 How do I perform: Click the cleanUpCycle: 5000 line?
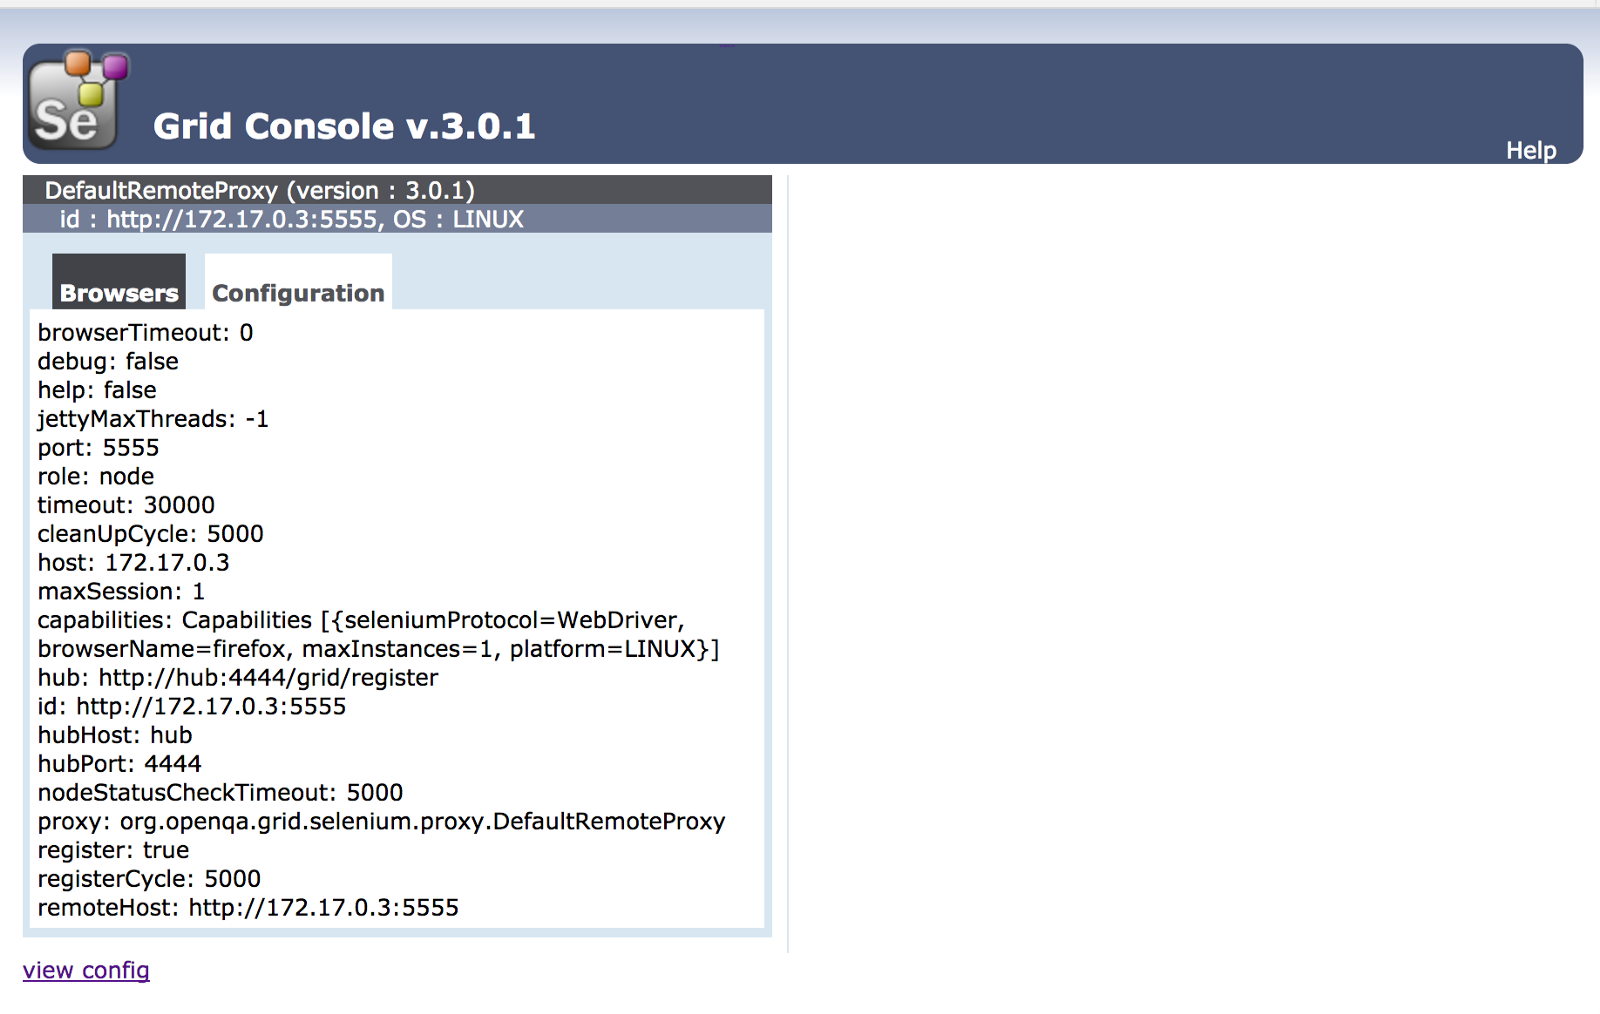point(151,534)
